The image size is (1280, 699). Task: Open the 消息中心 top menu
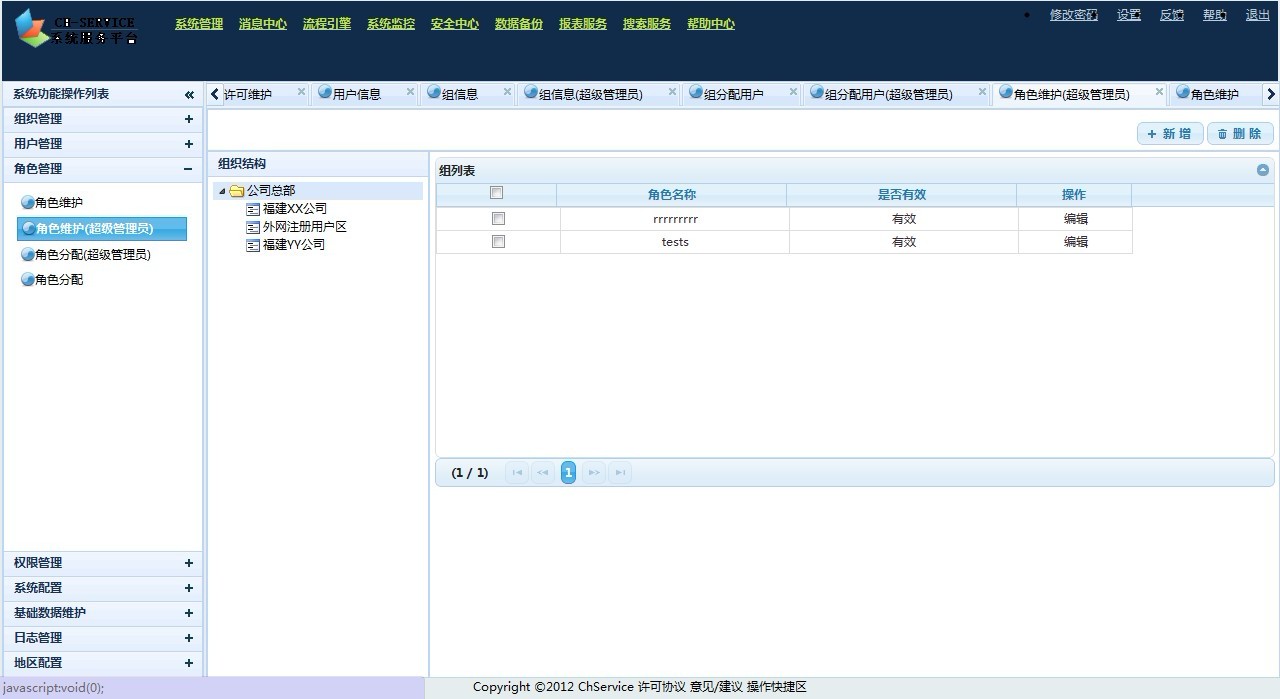[x=263, y=24]
